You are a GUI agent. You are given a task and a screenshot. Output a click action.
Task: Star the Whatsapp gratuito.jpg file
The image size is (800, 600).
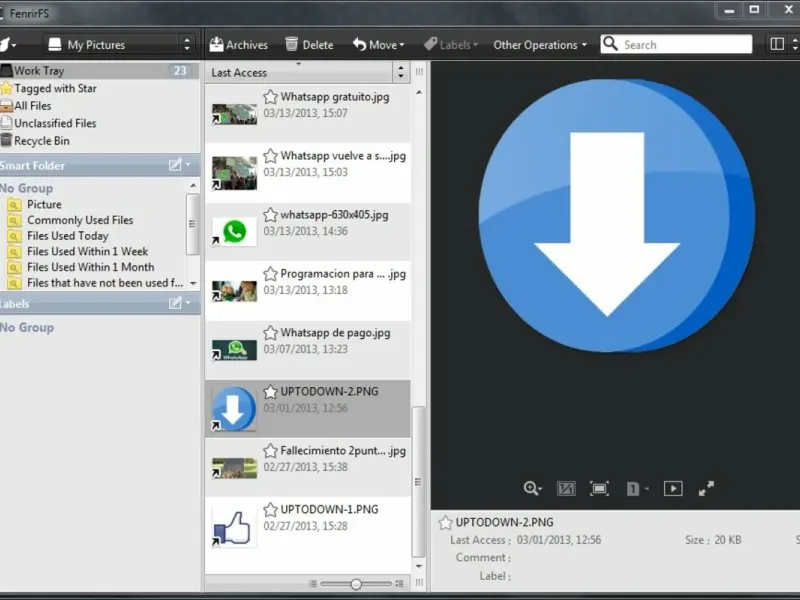click(270, 97)
